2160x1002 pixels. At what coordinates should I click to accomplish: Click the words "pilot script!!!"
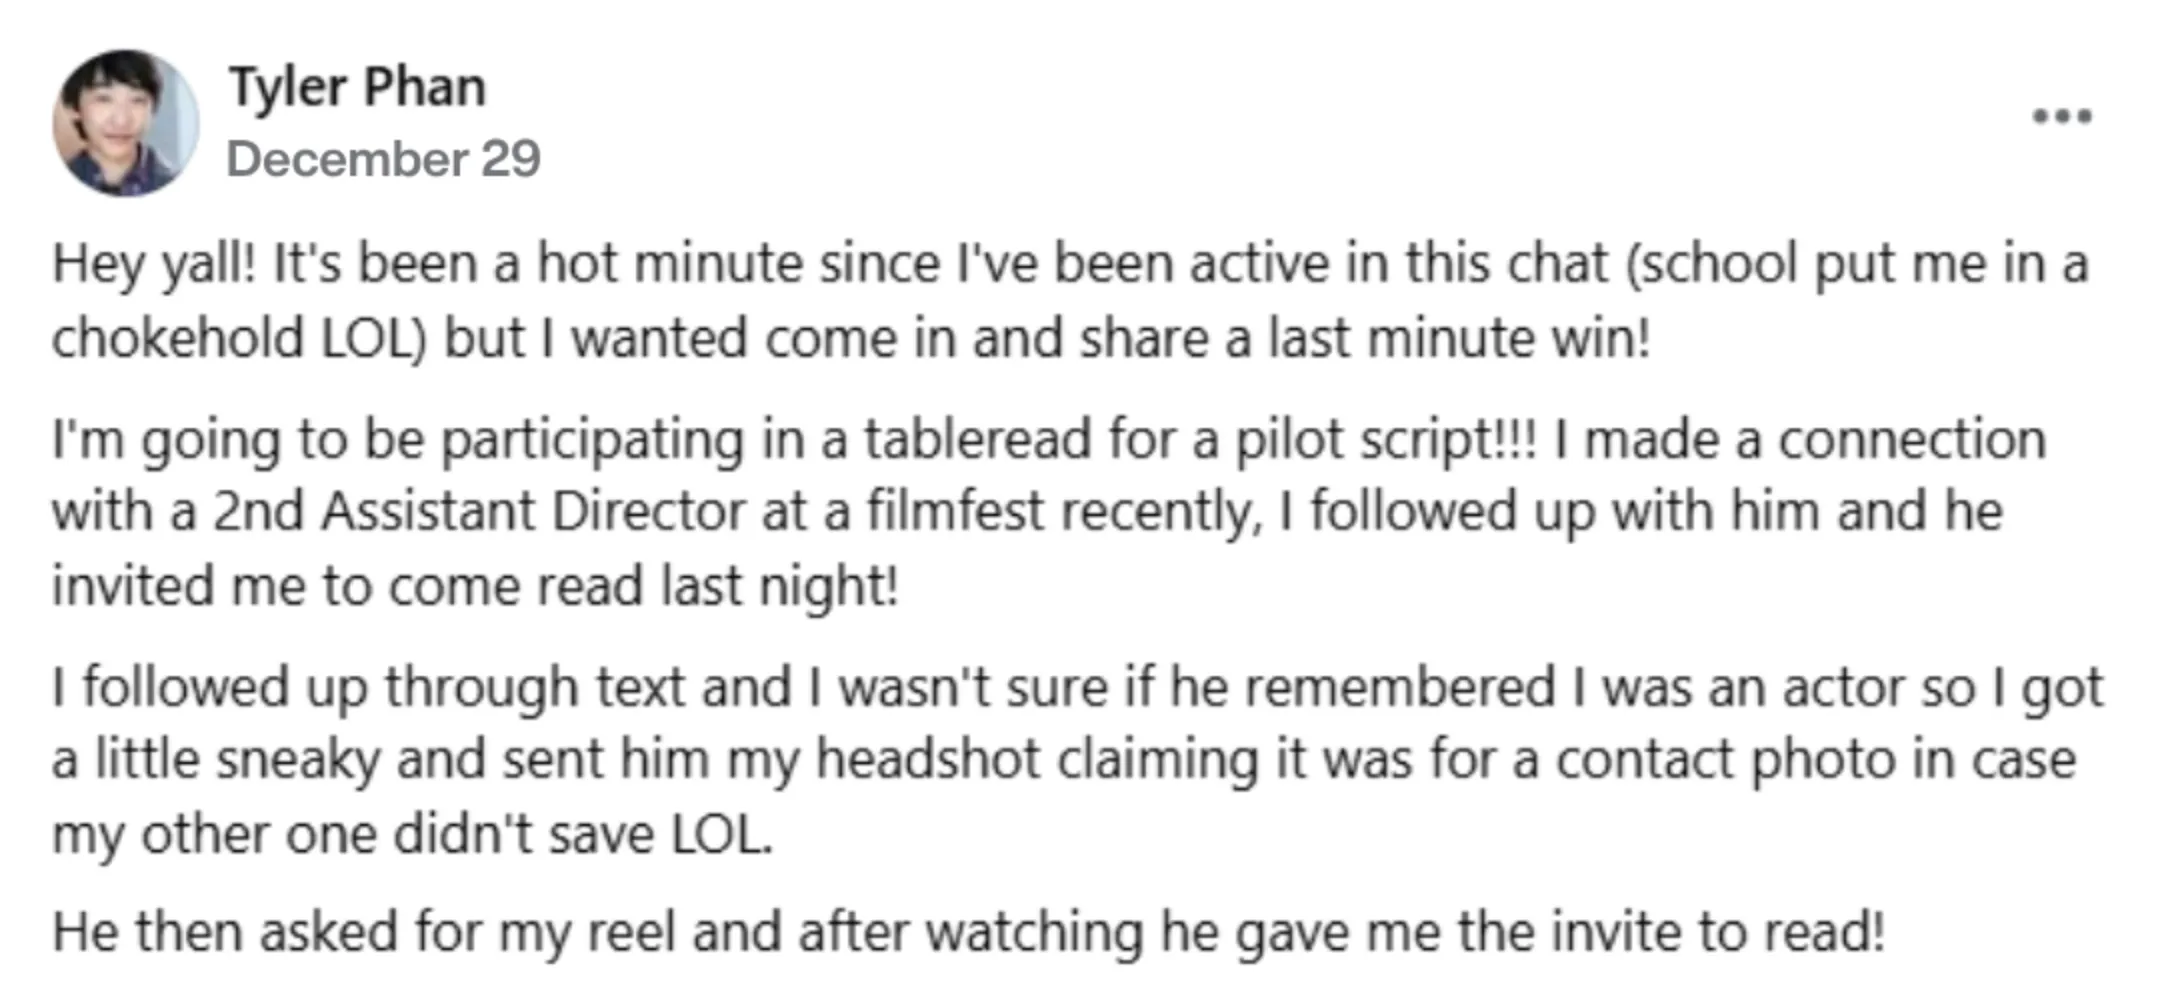pyautogui.click(x=1386, y=440)
